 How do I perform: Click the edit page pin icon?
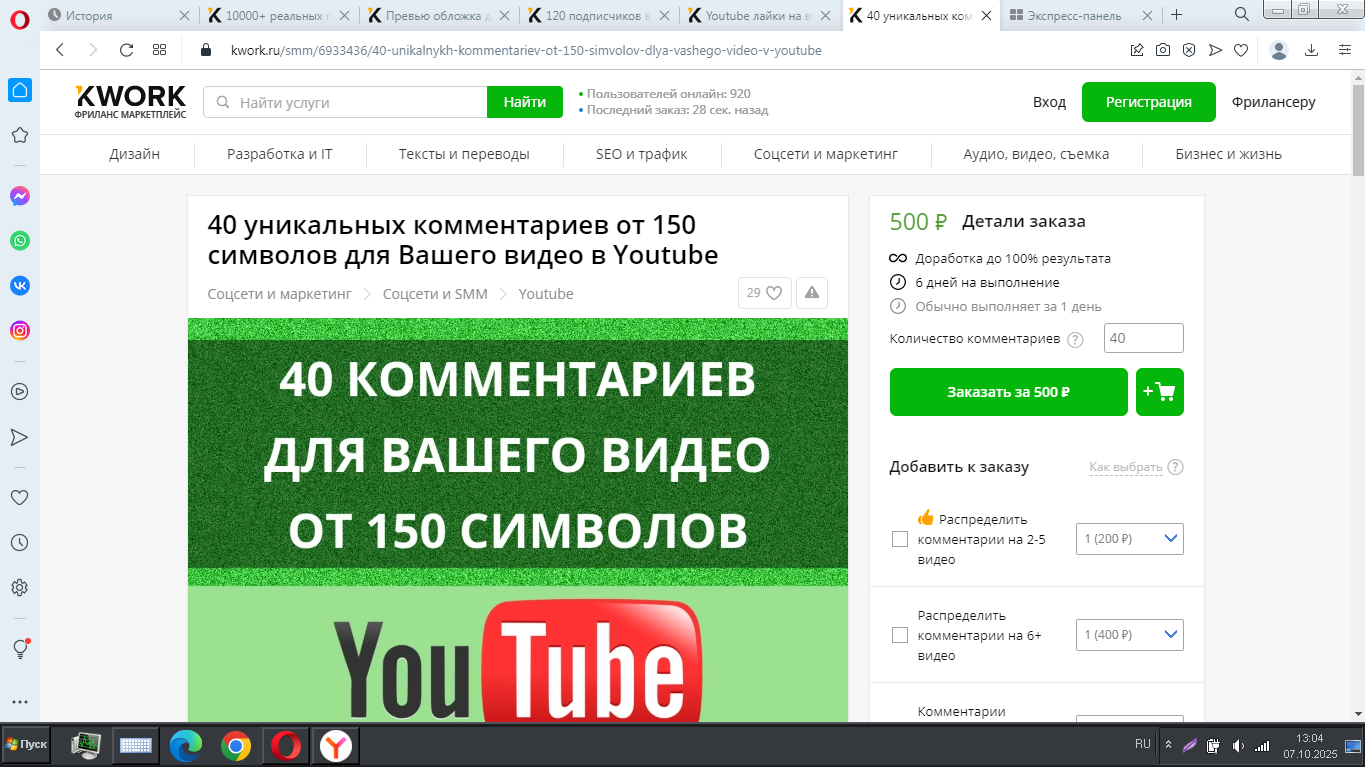pyautogui.click(x=1137, y=50)
